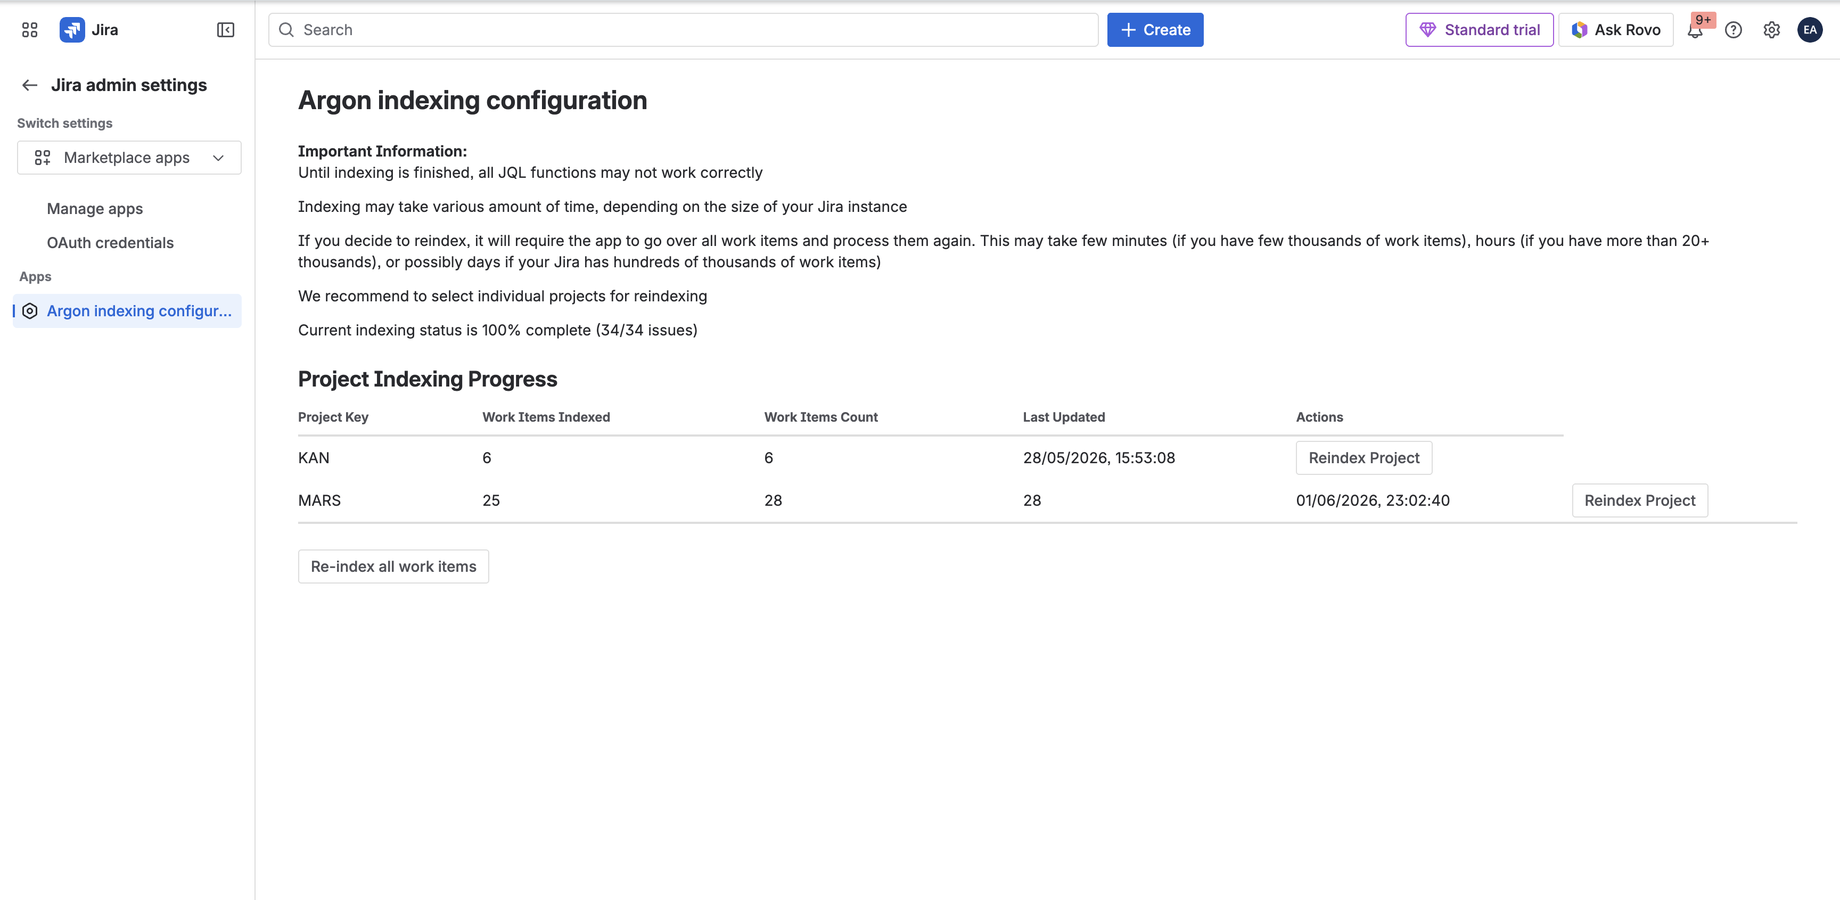Click the Jira admin settings heading
This screenshot has height=900, width=1840.
click(129, 86)
